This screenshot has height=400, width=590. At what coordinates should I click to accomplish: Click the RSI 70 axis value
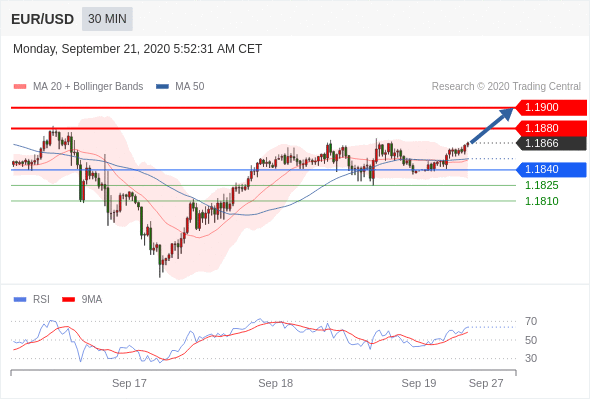[531, 322]
